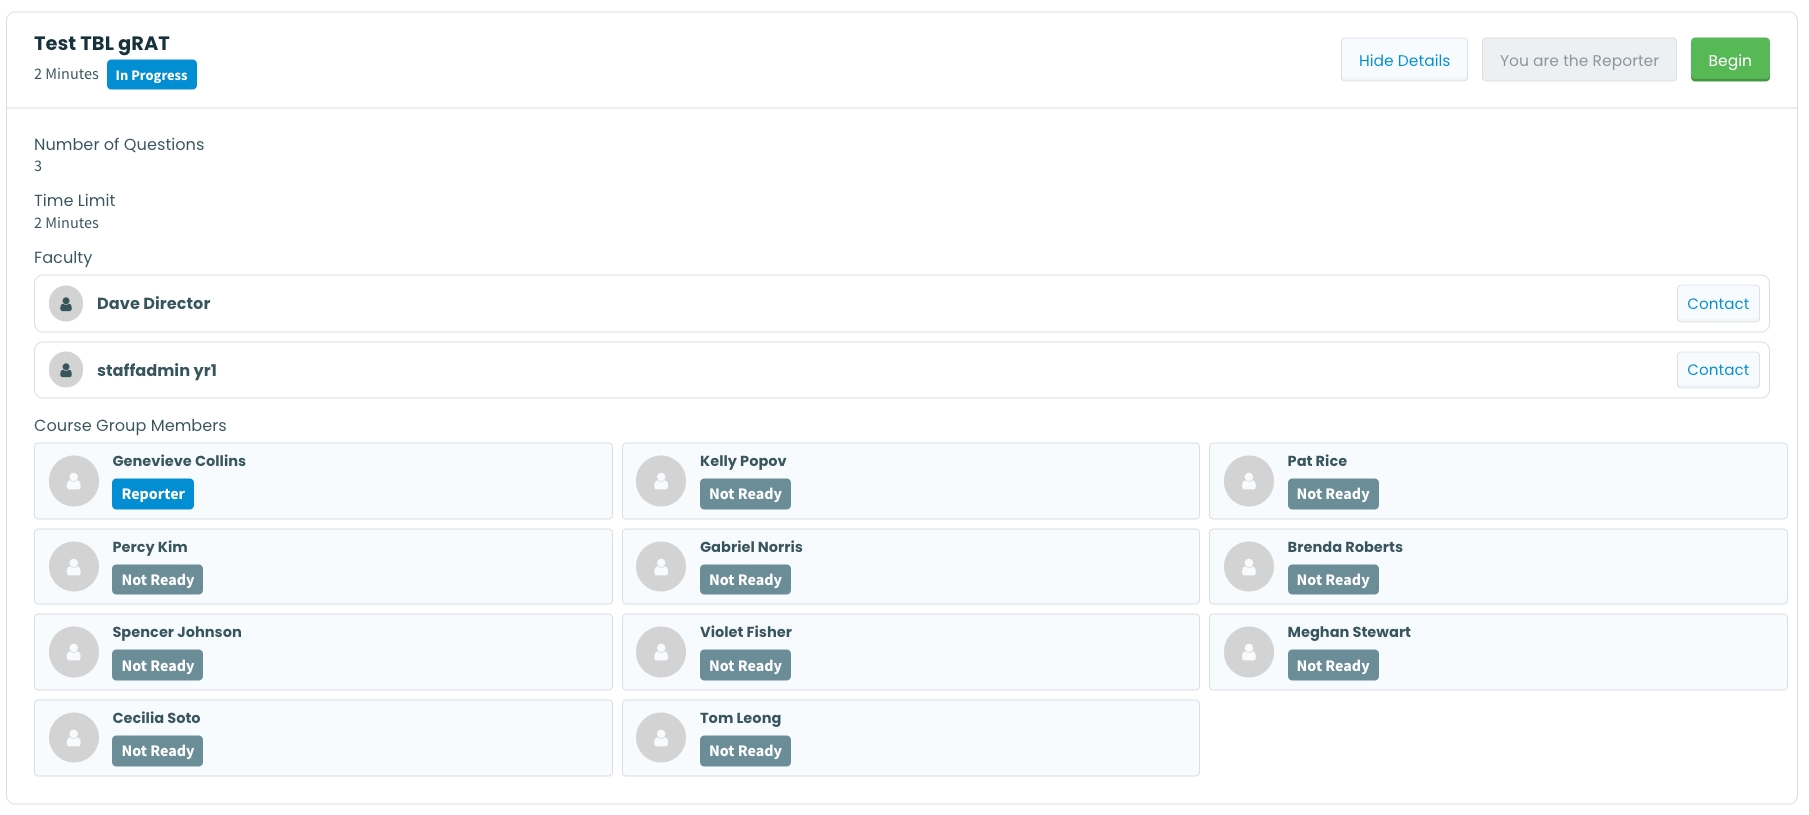The image size is (1809, 815).
Task: Click the In Progress status badge
Action: point(151,75)
